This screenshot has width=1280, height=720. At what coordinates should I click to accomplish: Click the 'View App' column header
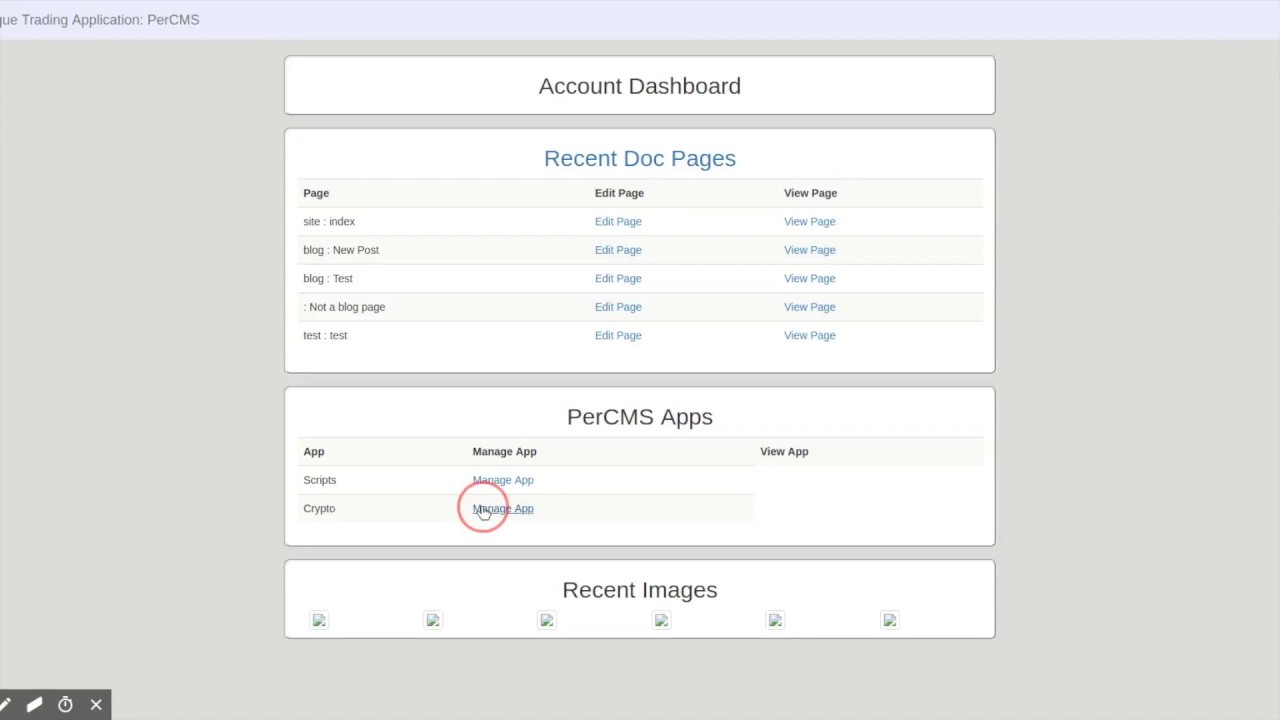(784, 452)
